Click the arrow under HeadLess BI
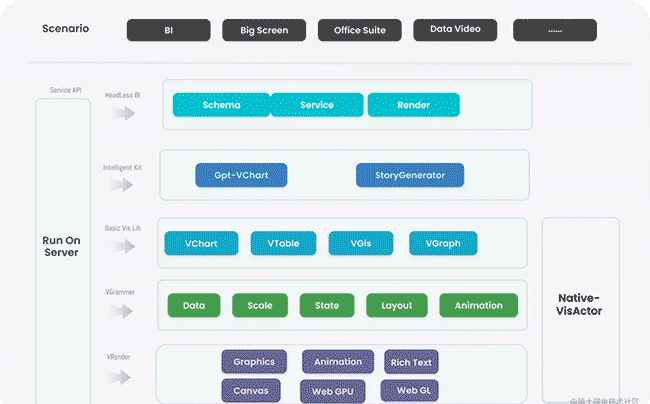Image resolution: width=650 pixels, height=404 pixels. [x=124, y=113]
